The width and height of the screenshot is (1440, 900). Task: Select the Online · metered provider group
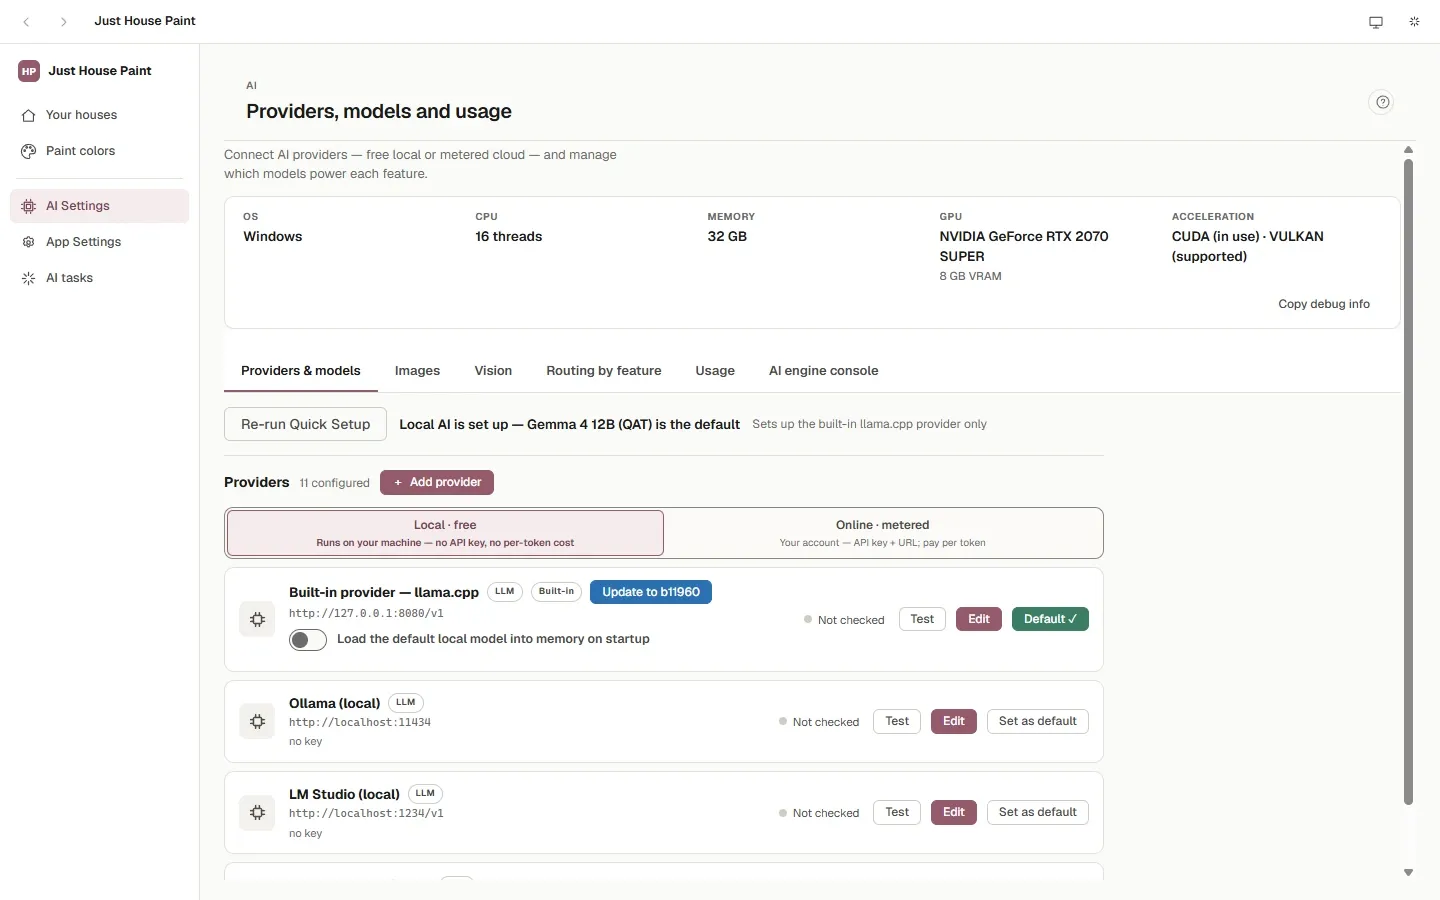coord(883,533)
